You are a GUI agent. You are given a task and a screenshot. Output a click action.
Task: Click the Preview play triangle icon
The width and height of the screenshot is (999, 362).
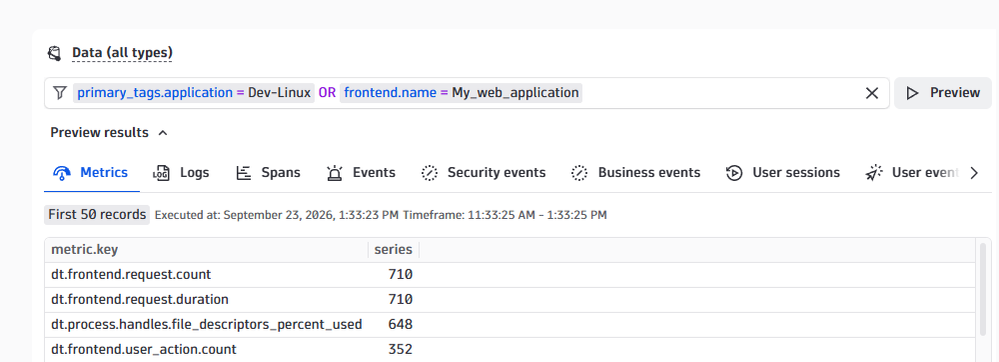tap(912, 93)
